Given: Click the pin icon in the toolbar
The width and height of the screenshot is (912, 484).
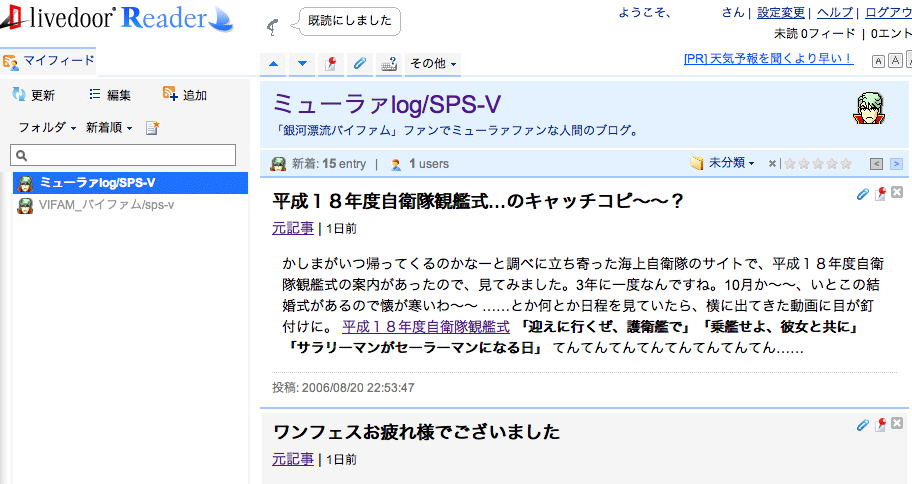Looking at the screenshot, I should tap(332, 64).
